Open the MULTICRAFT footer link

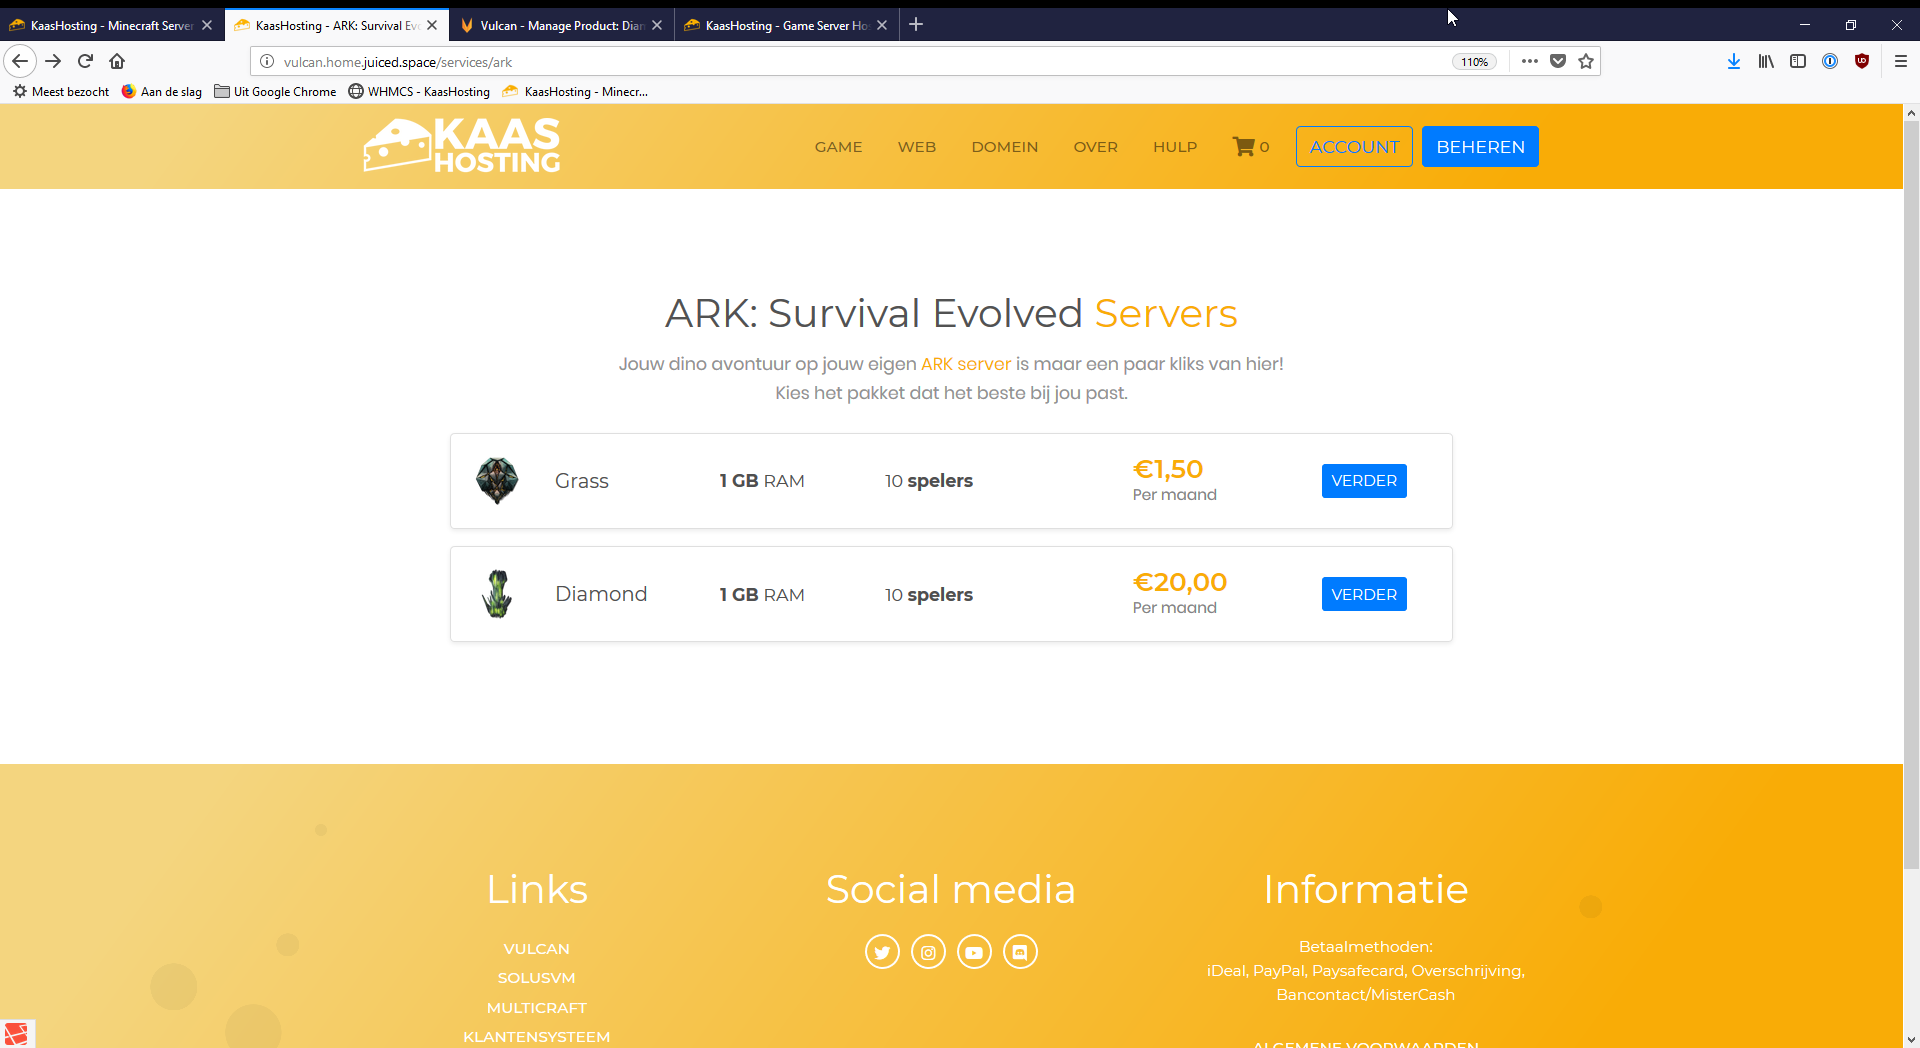537,1008
